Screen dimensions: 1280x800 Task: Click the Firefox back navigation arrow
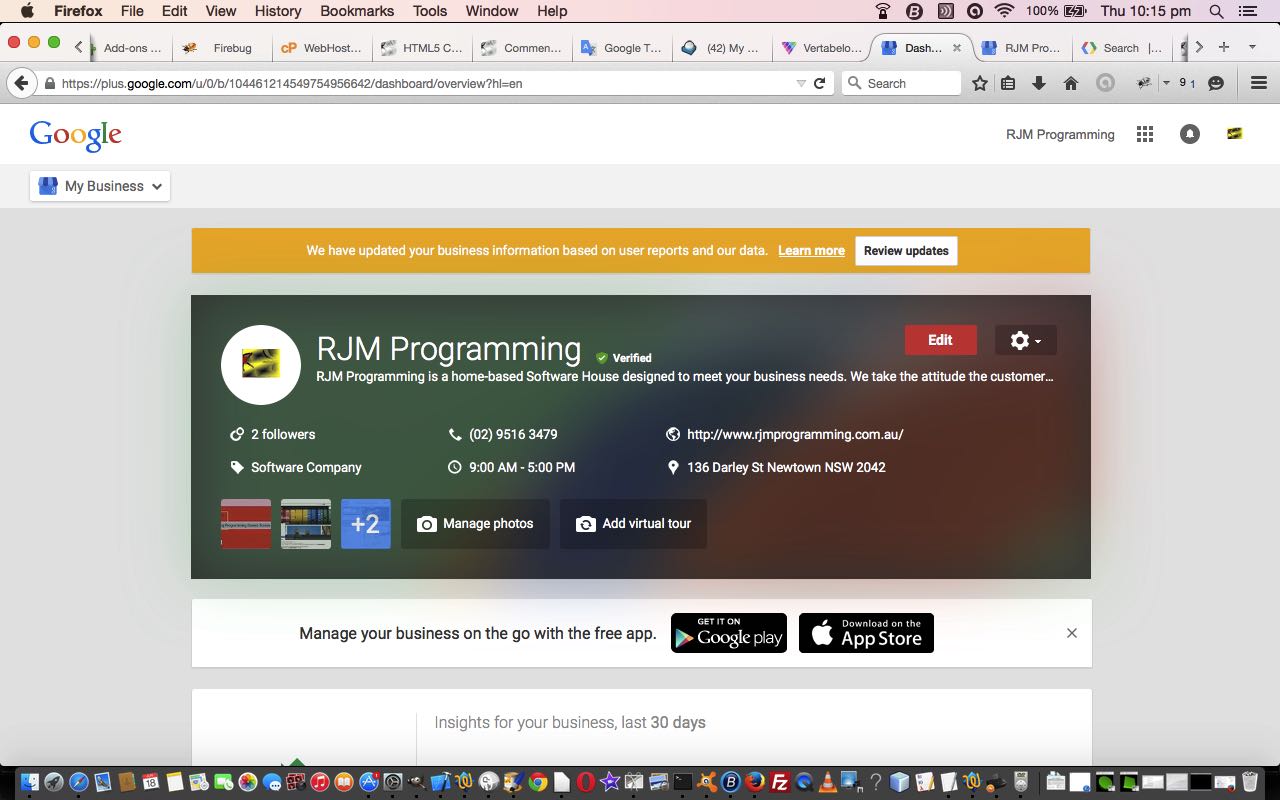point(21,83)
